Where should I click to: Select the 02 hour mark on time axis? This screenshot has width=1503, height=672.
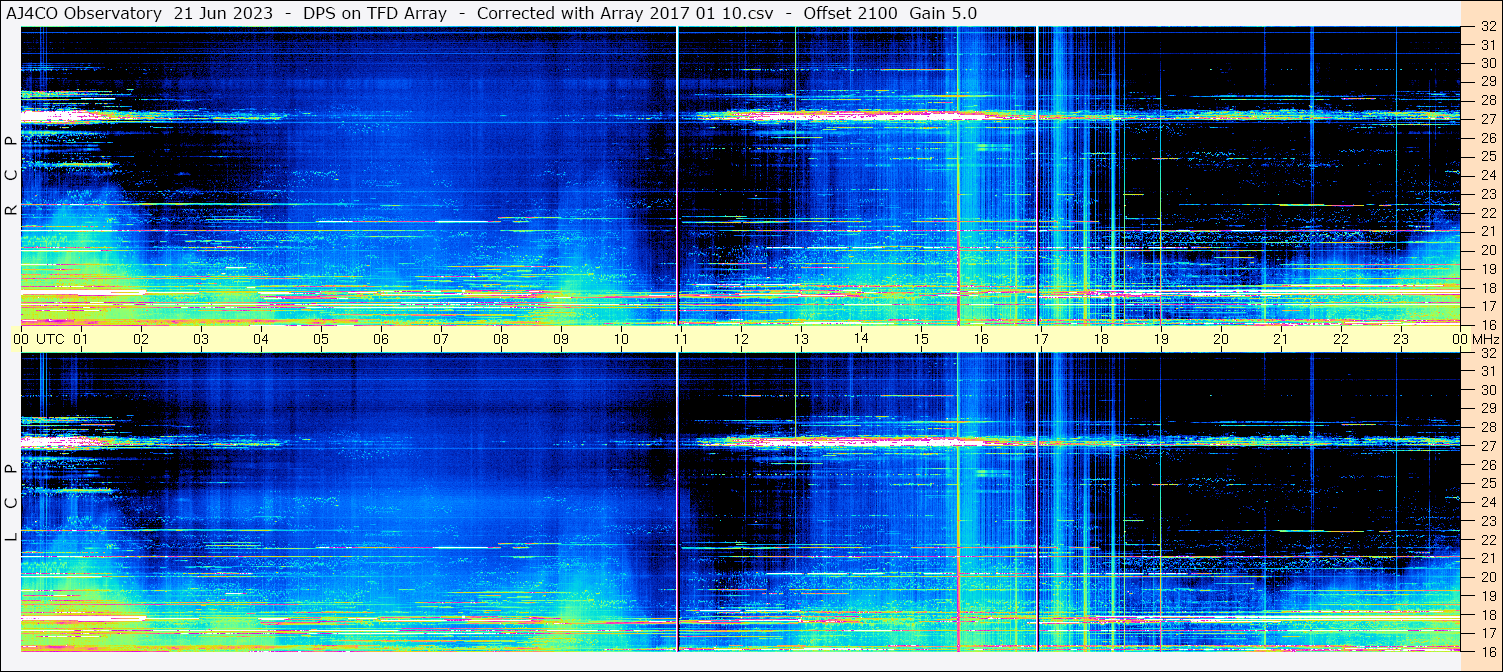pyautogui.click(x=141, y=339)
